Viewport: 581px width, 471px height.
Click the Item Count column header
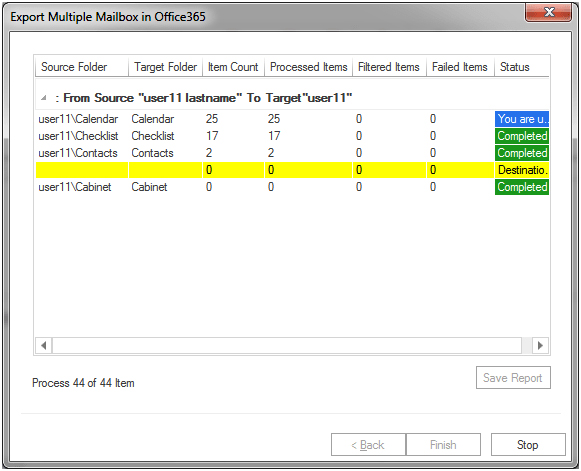point(233,67)
